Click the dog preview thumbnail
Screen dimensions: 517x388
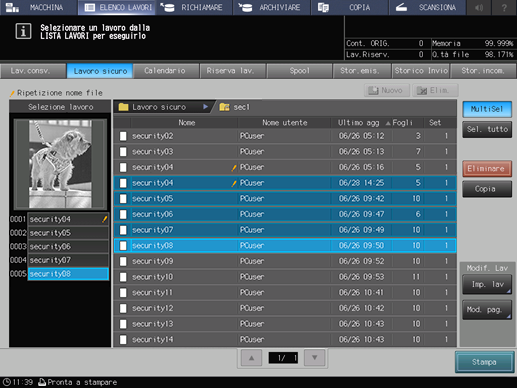[60, 164]
